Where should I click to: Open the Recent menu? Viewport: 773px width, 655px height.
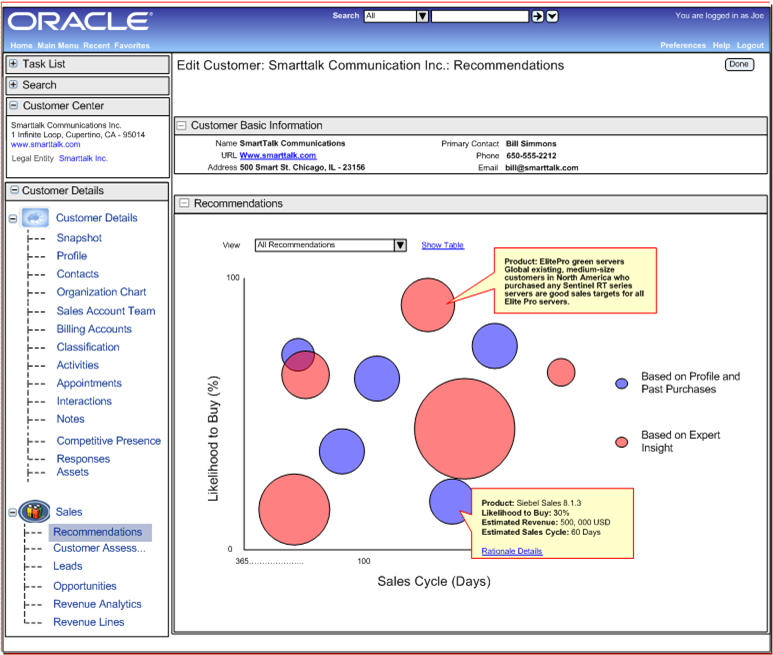pyautogui.click(x=97, y=45)
